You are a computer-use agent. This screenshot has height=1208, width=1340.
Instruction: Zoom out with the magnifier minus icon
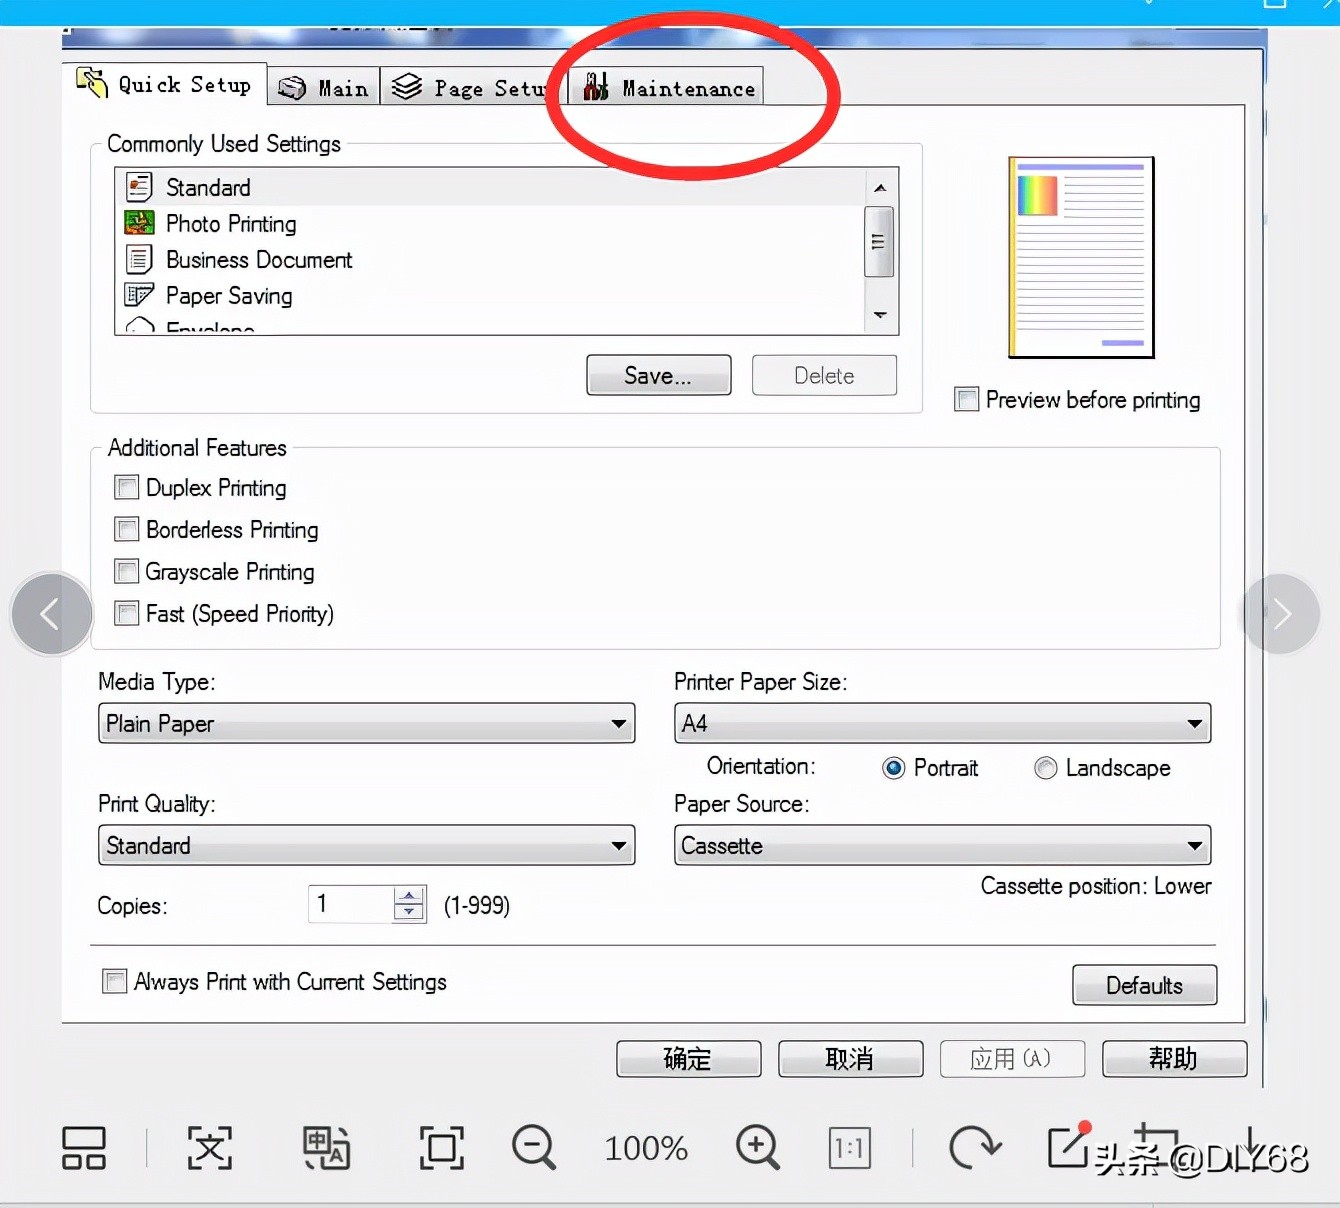[x=534, y=1148]
